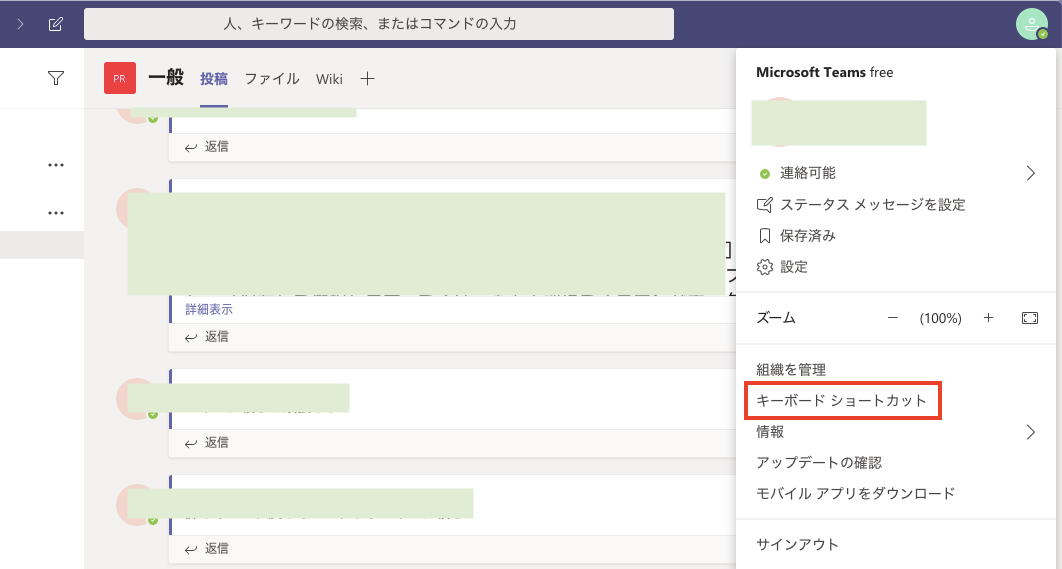Switch to the 投稿 tab
The height and width of the screenshot is (569, 1062).
pos(214,79)
